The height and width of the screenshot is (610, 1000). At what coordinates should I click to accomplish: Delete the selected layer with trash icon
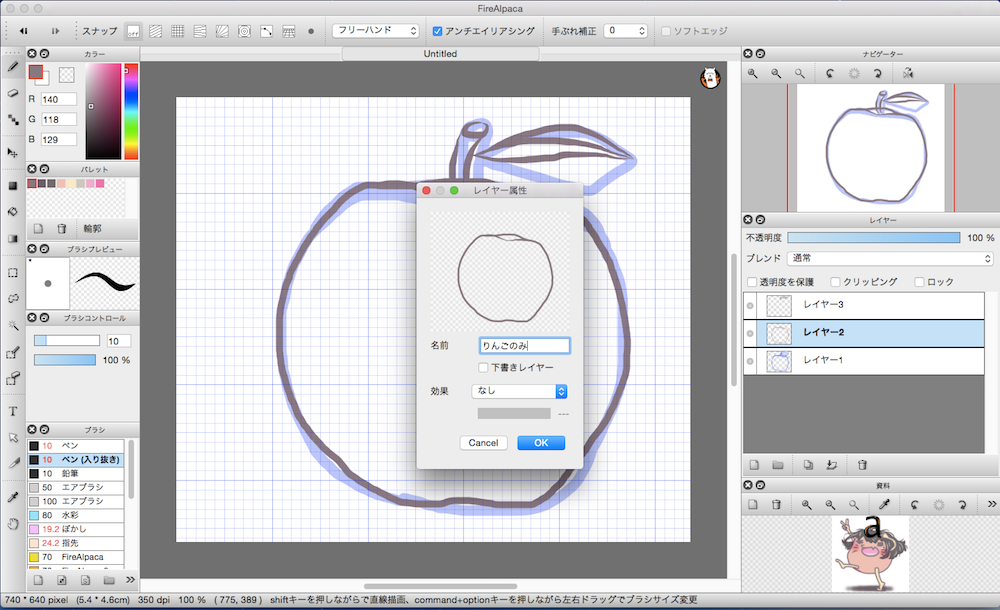coord(862,465)
